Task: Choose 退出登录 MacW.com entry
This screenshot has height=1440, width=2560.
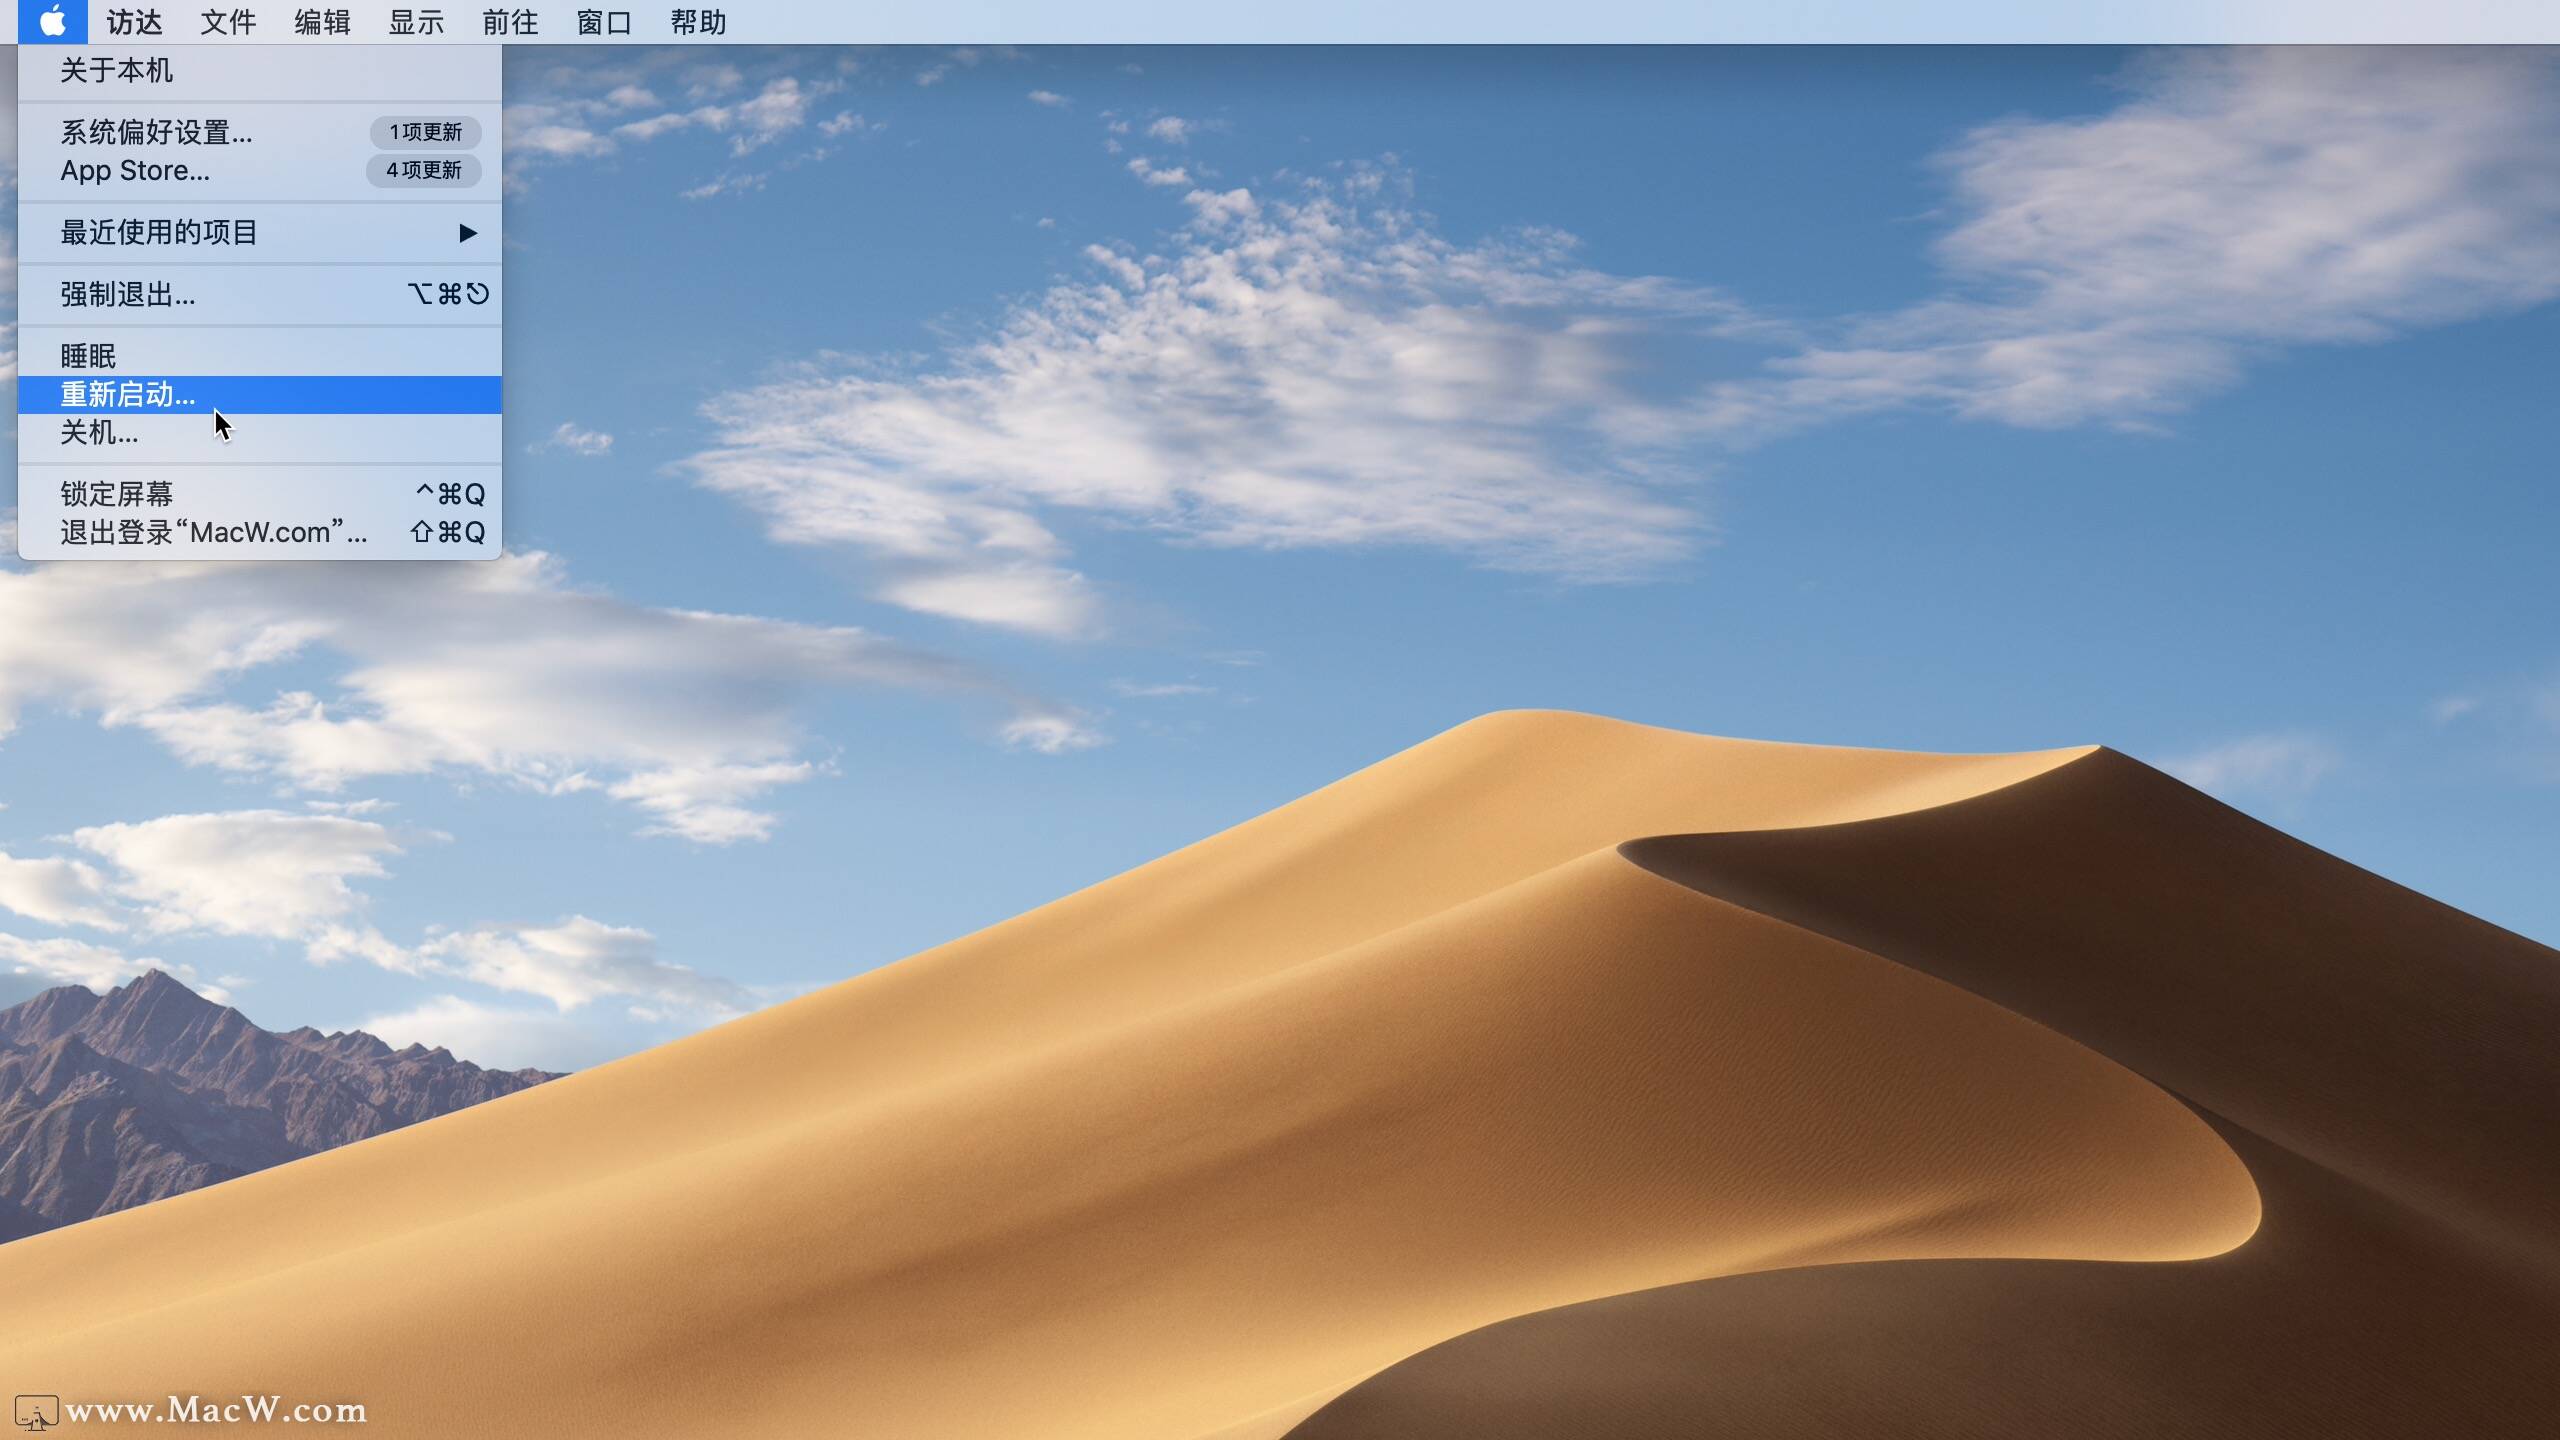Action: [213, 532]
